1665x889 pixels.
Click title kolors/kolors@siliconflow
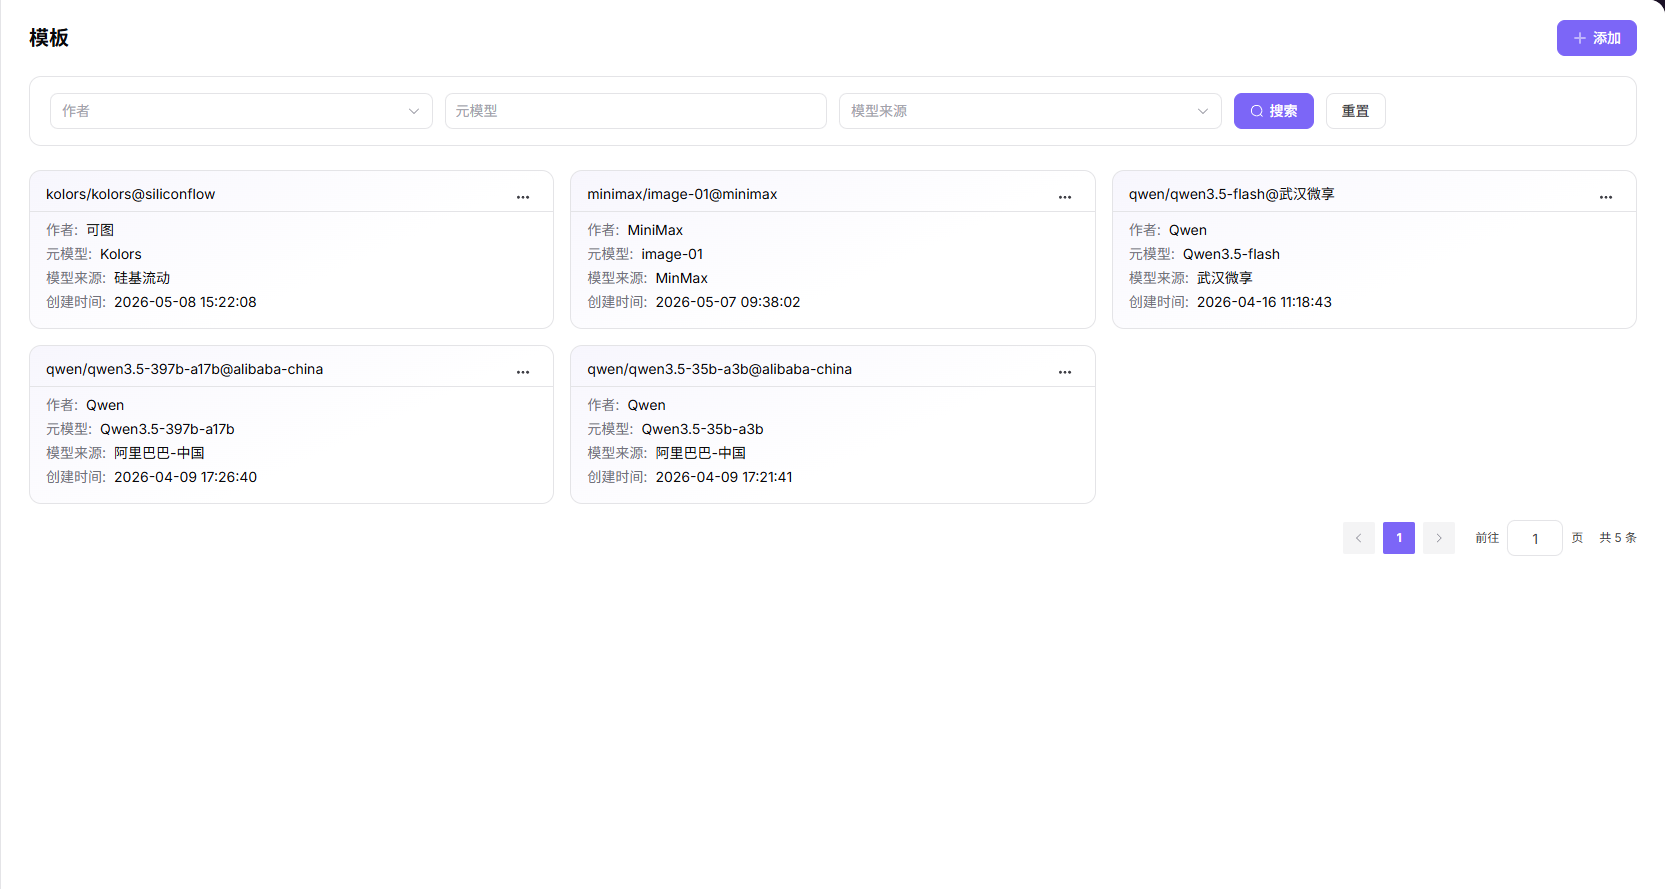(130, 194)
